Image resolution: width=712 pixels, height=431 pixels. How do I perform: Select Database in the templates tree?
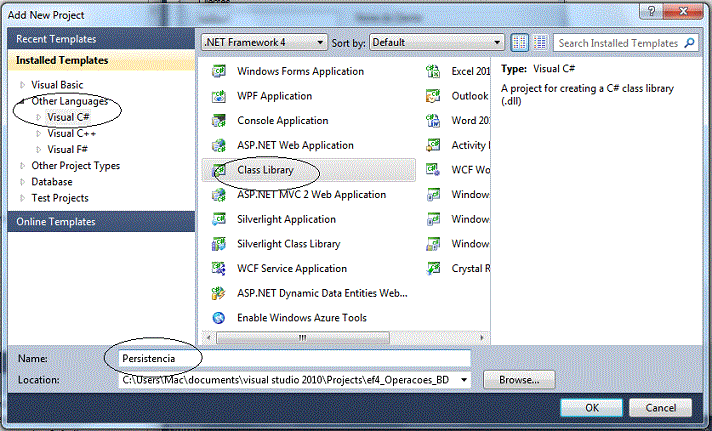52,182
